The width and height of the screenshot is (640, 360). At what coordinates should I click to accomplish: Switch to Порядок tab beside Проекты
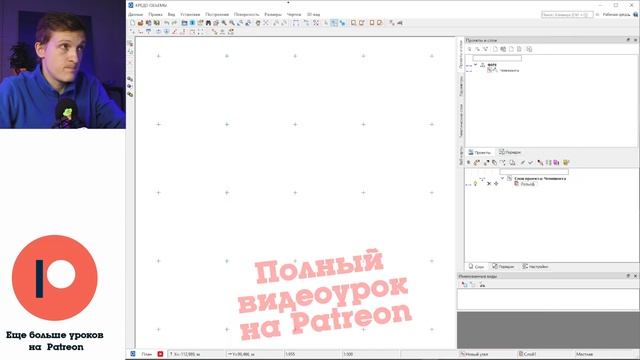[510, 152]
